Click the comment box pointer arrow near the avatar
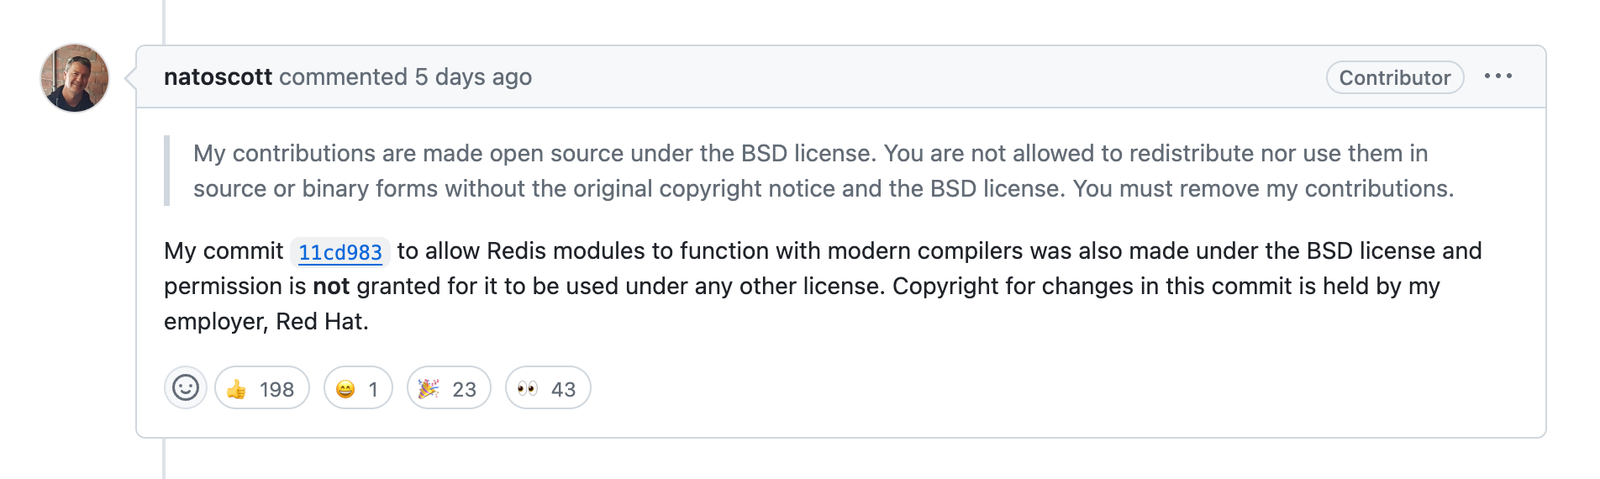This screenshot has width=1600, height=479. (130, 77)
